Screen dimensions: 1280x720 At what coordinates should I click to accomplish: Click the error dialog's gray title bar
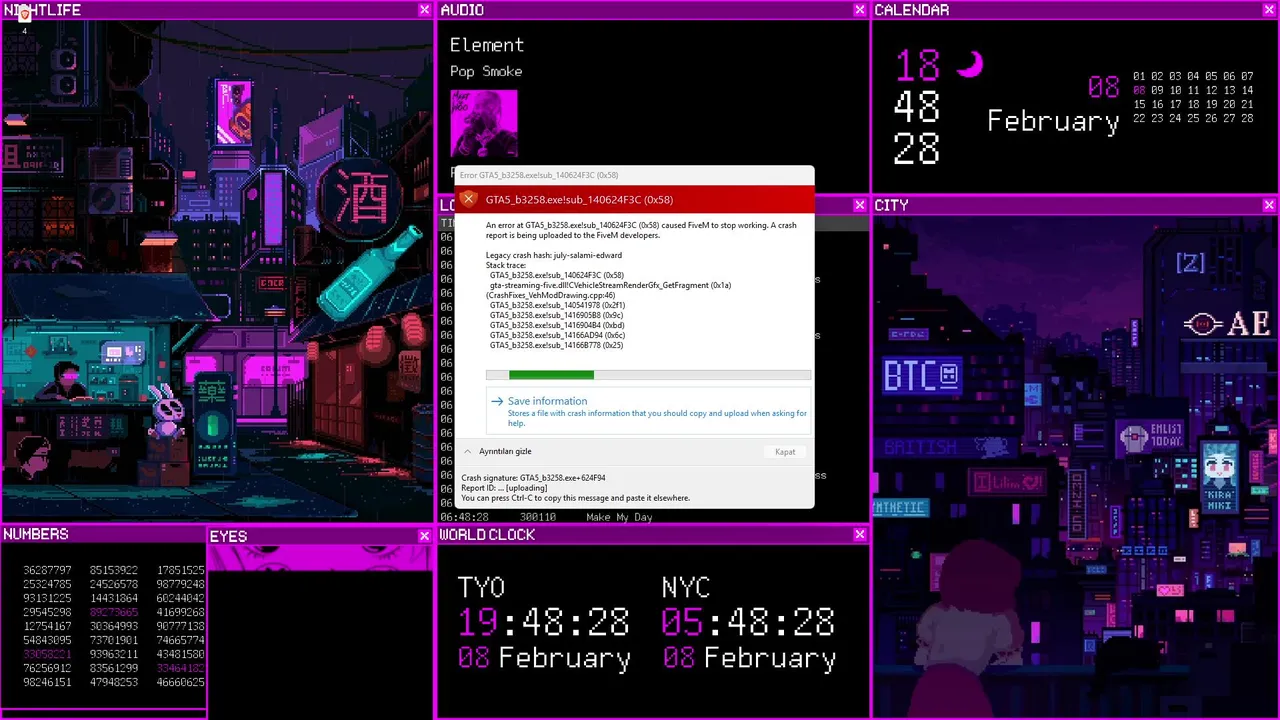pyautogui.click(x=634, y=175)
